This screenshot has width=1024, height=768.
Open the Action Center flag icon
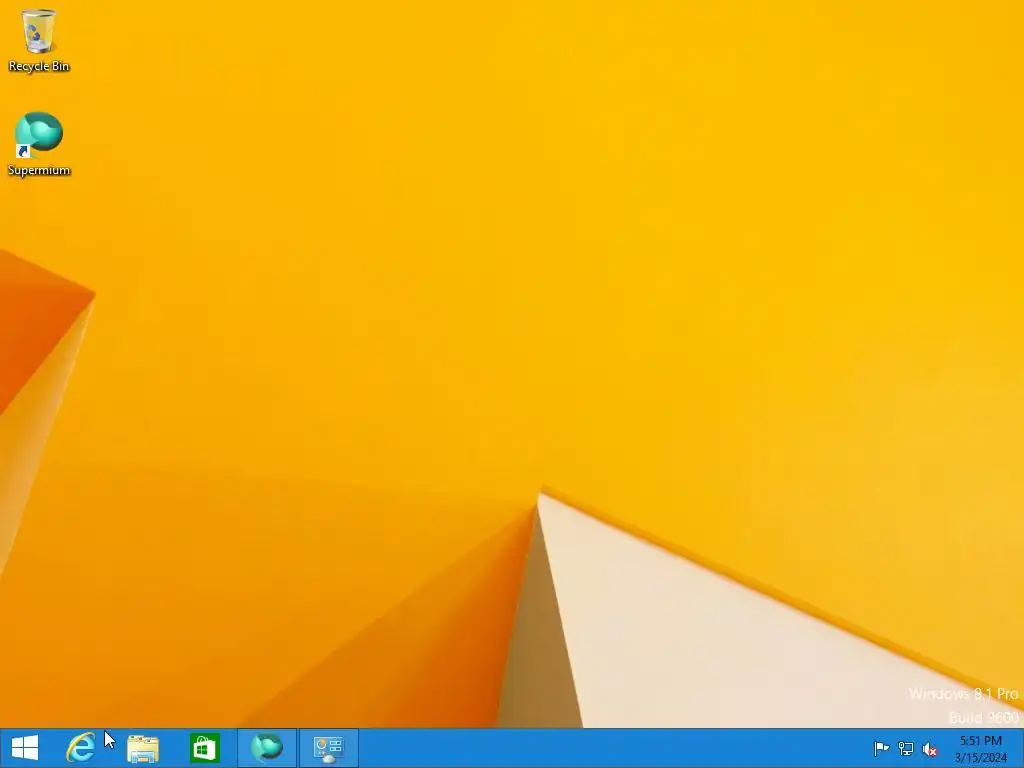(x=881, y=748)
